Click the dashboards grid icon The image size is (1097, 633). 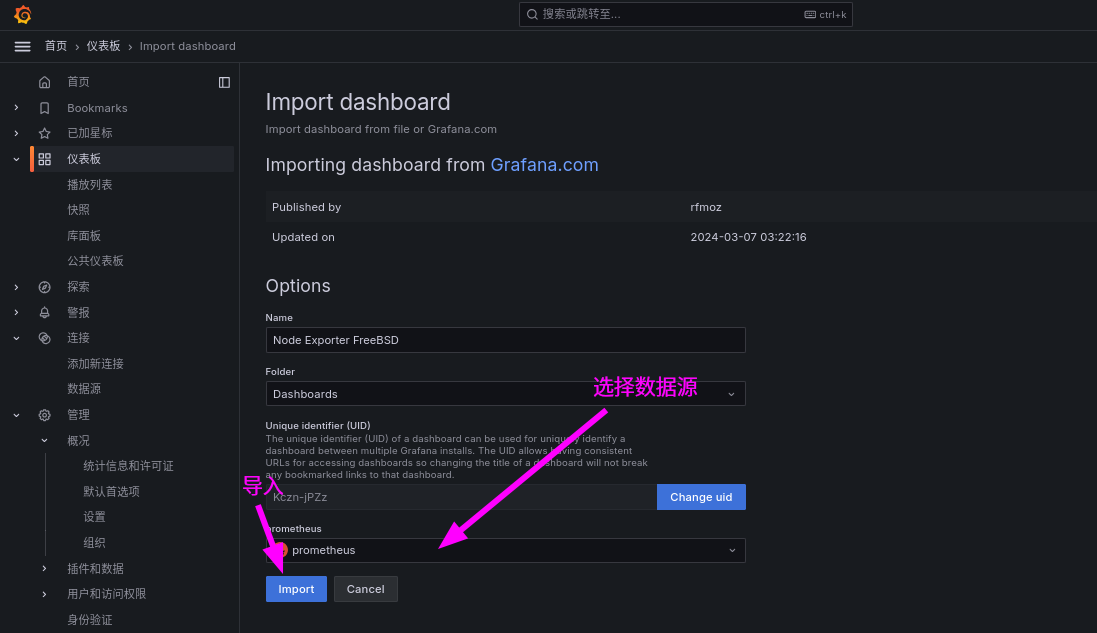(x=45, y=159)
